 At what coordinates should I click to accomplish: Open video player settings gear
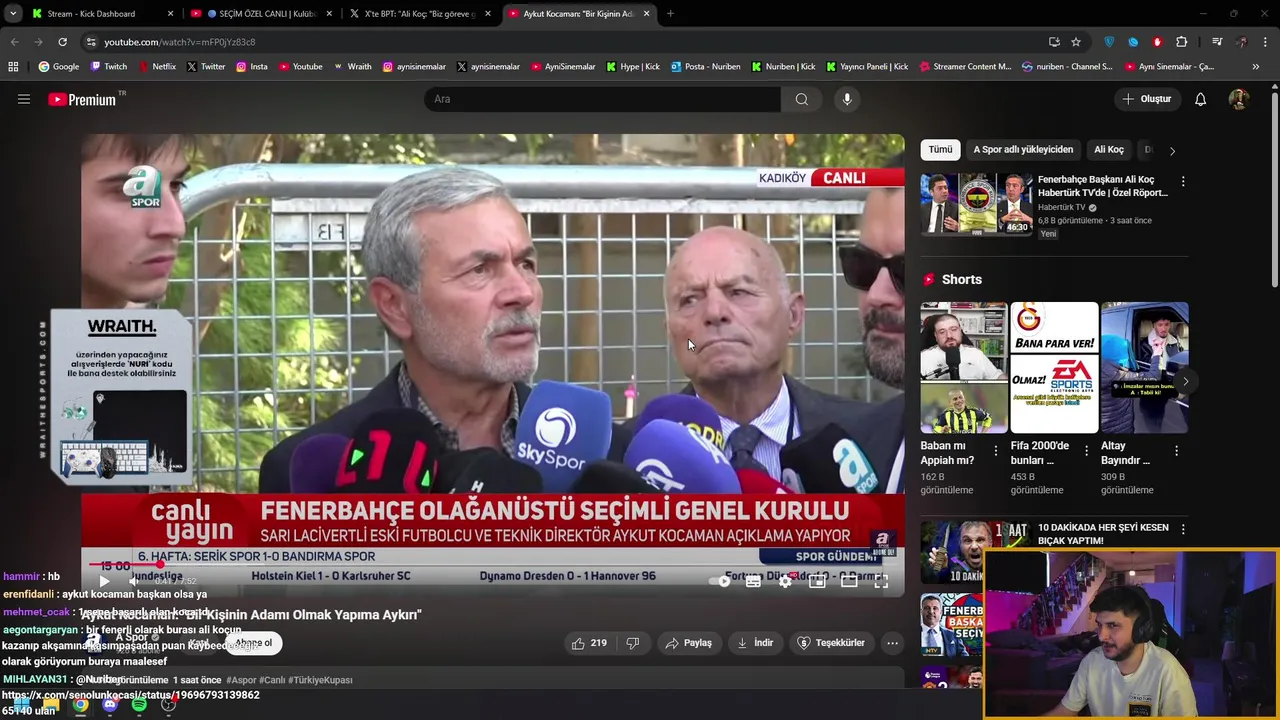click(785, 581)
